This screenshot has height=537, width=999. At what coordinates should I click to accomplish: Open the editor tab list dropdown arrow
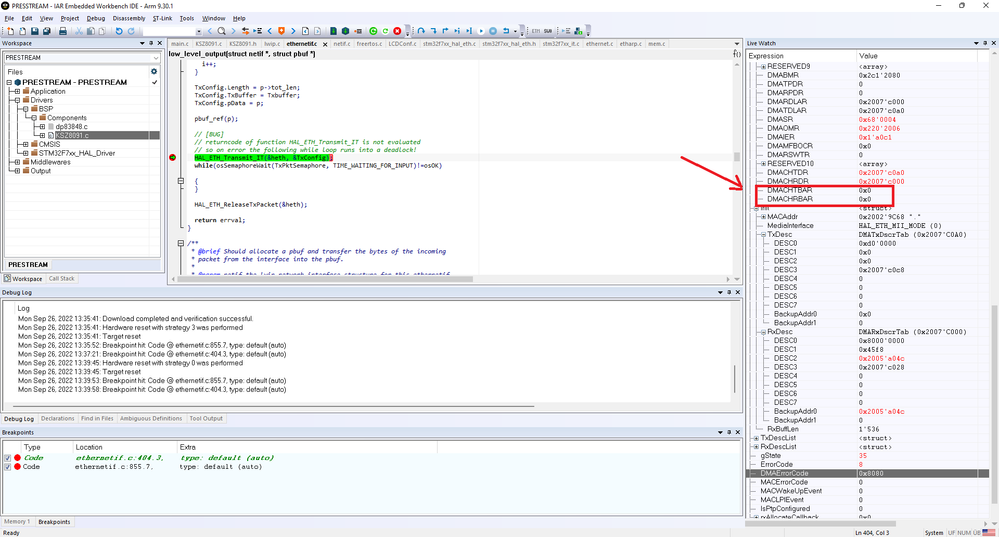click(x=737, y=44)
